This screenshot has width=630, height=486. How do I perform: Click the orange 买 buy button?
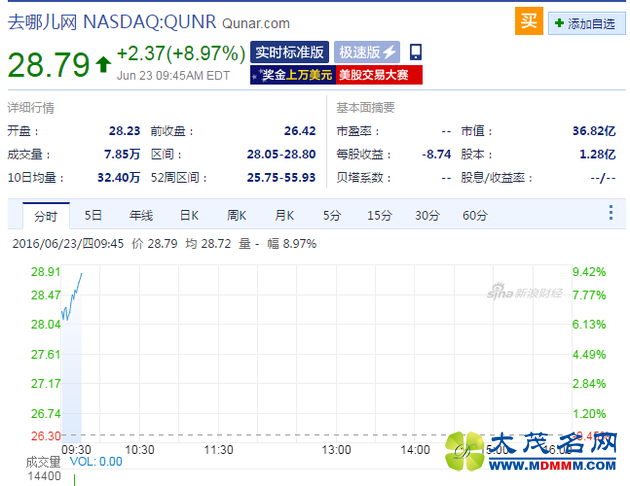point(529,21)
